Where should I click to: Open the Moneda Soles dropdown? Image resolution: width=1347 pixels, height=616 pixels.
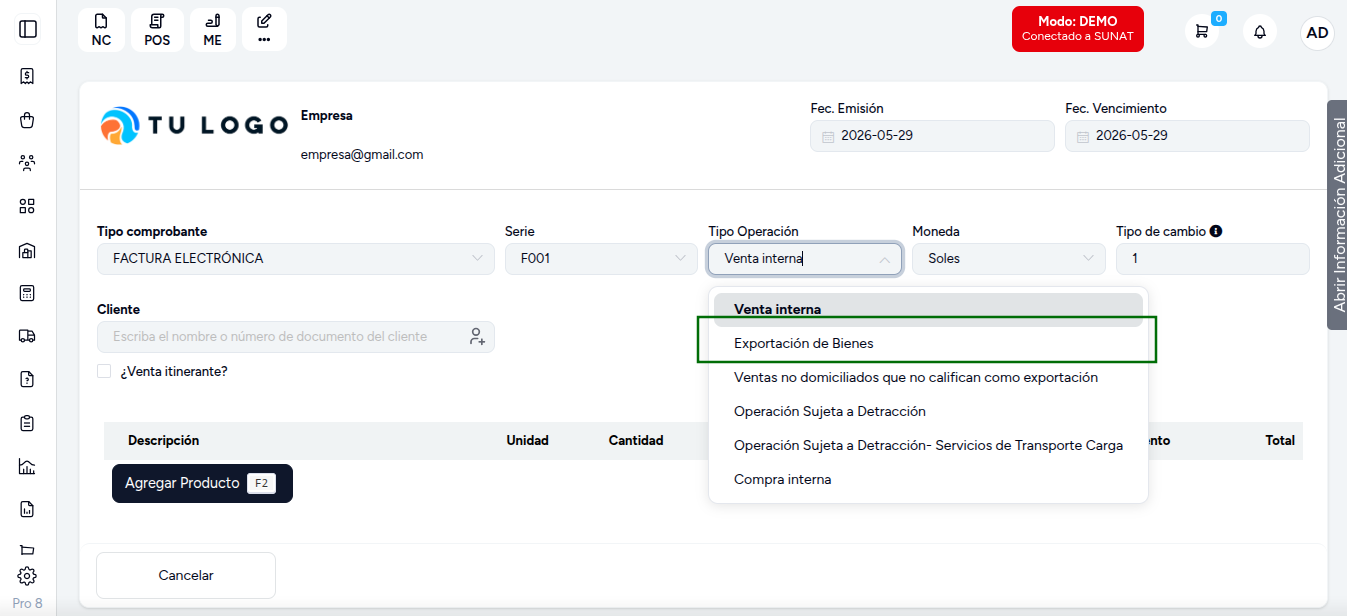[1009, 259]
